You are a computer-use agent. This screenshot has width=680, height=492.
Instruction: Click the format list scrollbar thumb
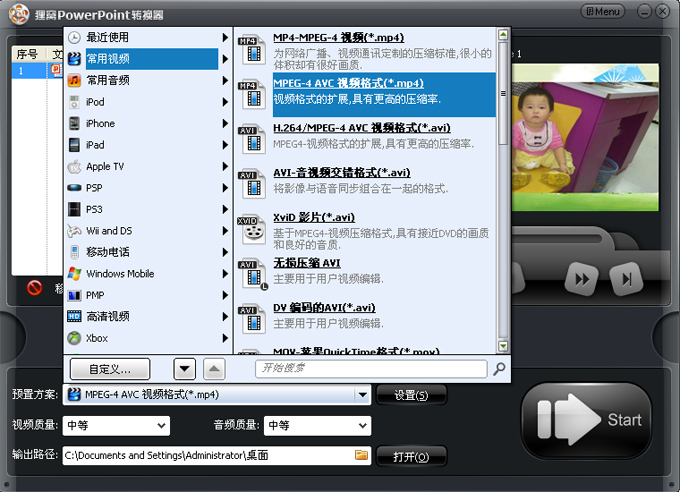[x=503, y=93]
